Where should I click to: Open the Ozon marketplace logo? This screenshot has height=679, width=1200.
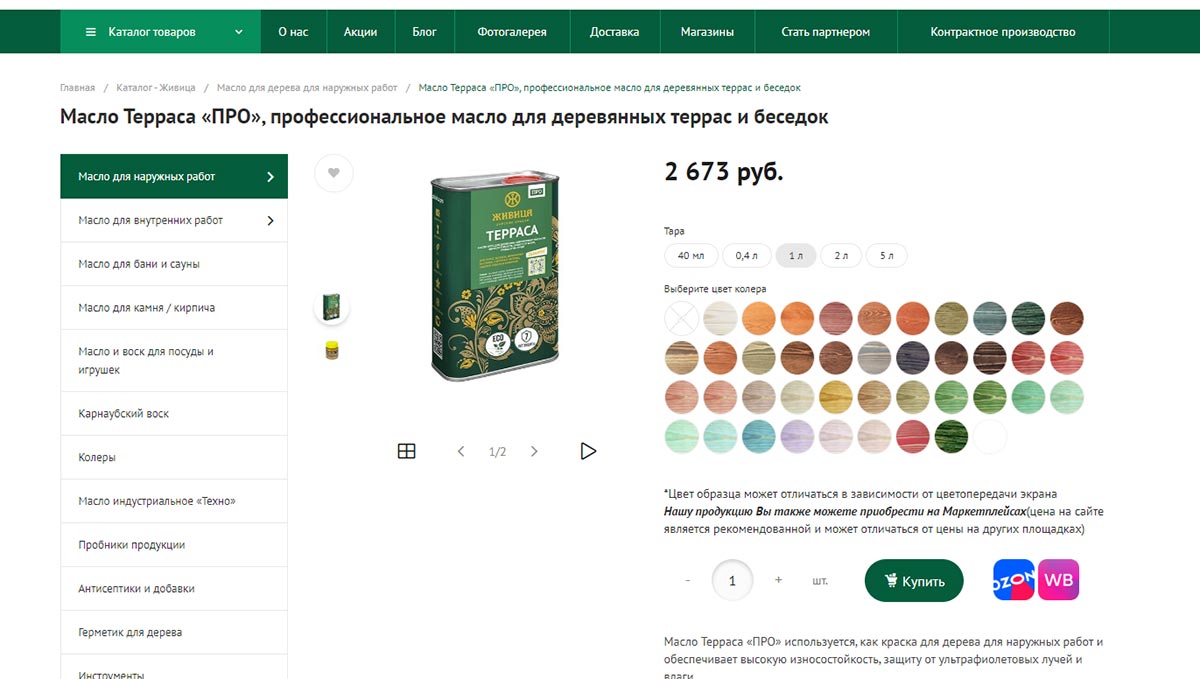click(x=1013, y=580)
